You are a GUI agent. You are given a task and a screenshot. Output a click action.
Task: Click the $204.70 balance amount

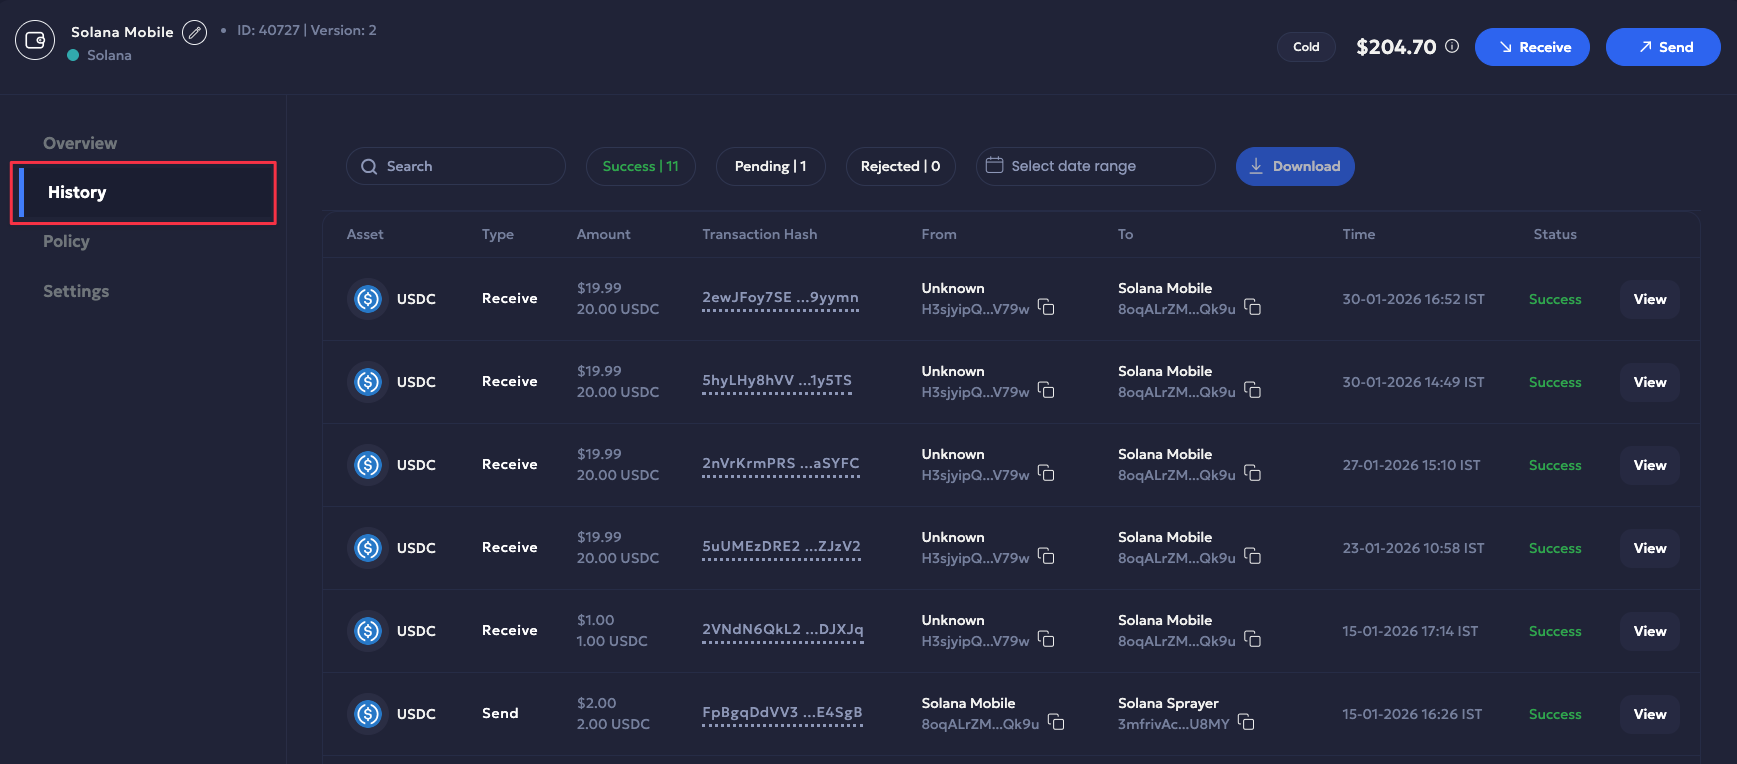[x=1396, y=47]
